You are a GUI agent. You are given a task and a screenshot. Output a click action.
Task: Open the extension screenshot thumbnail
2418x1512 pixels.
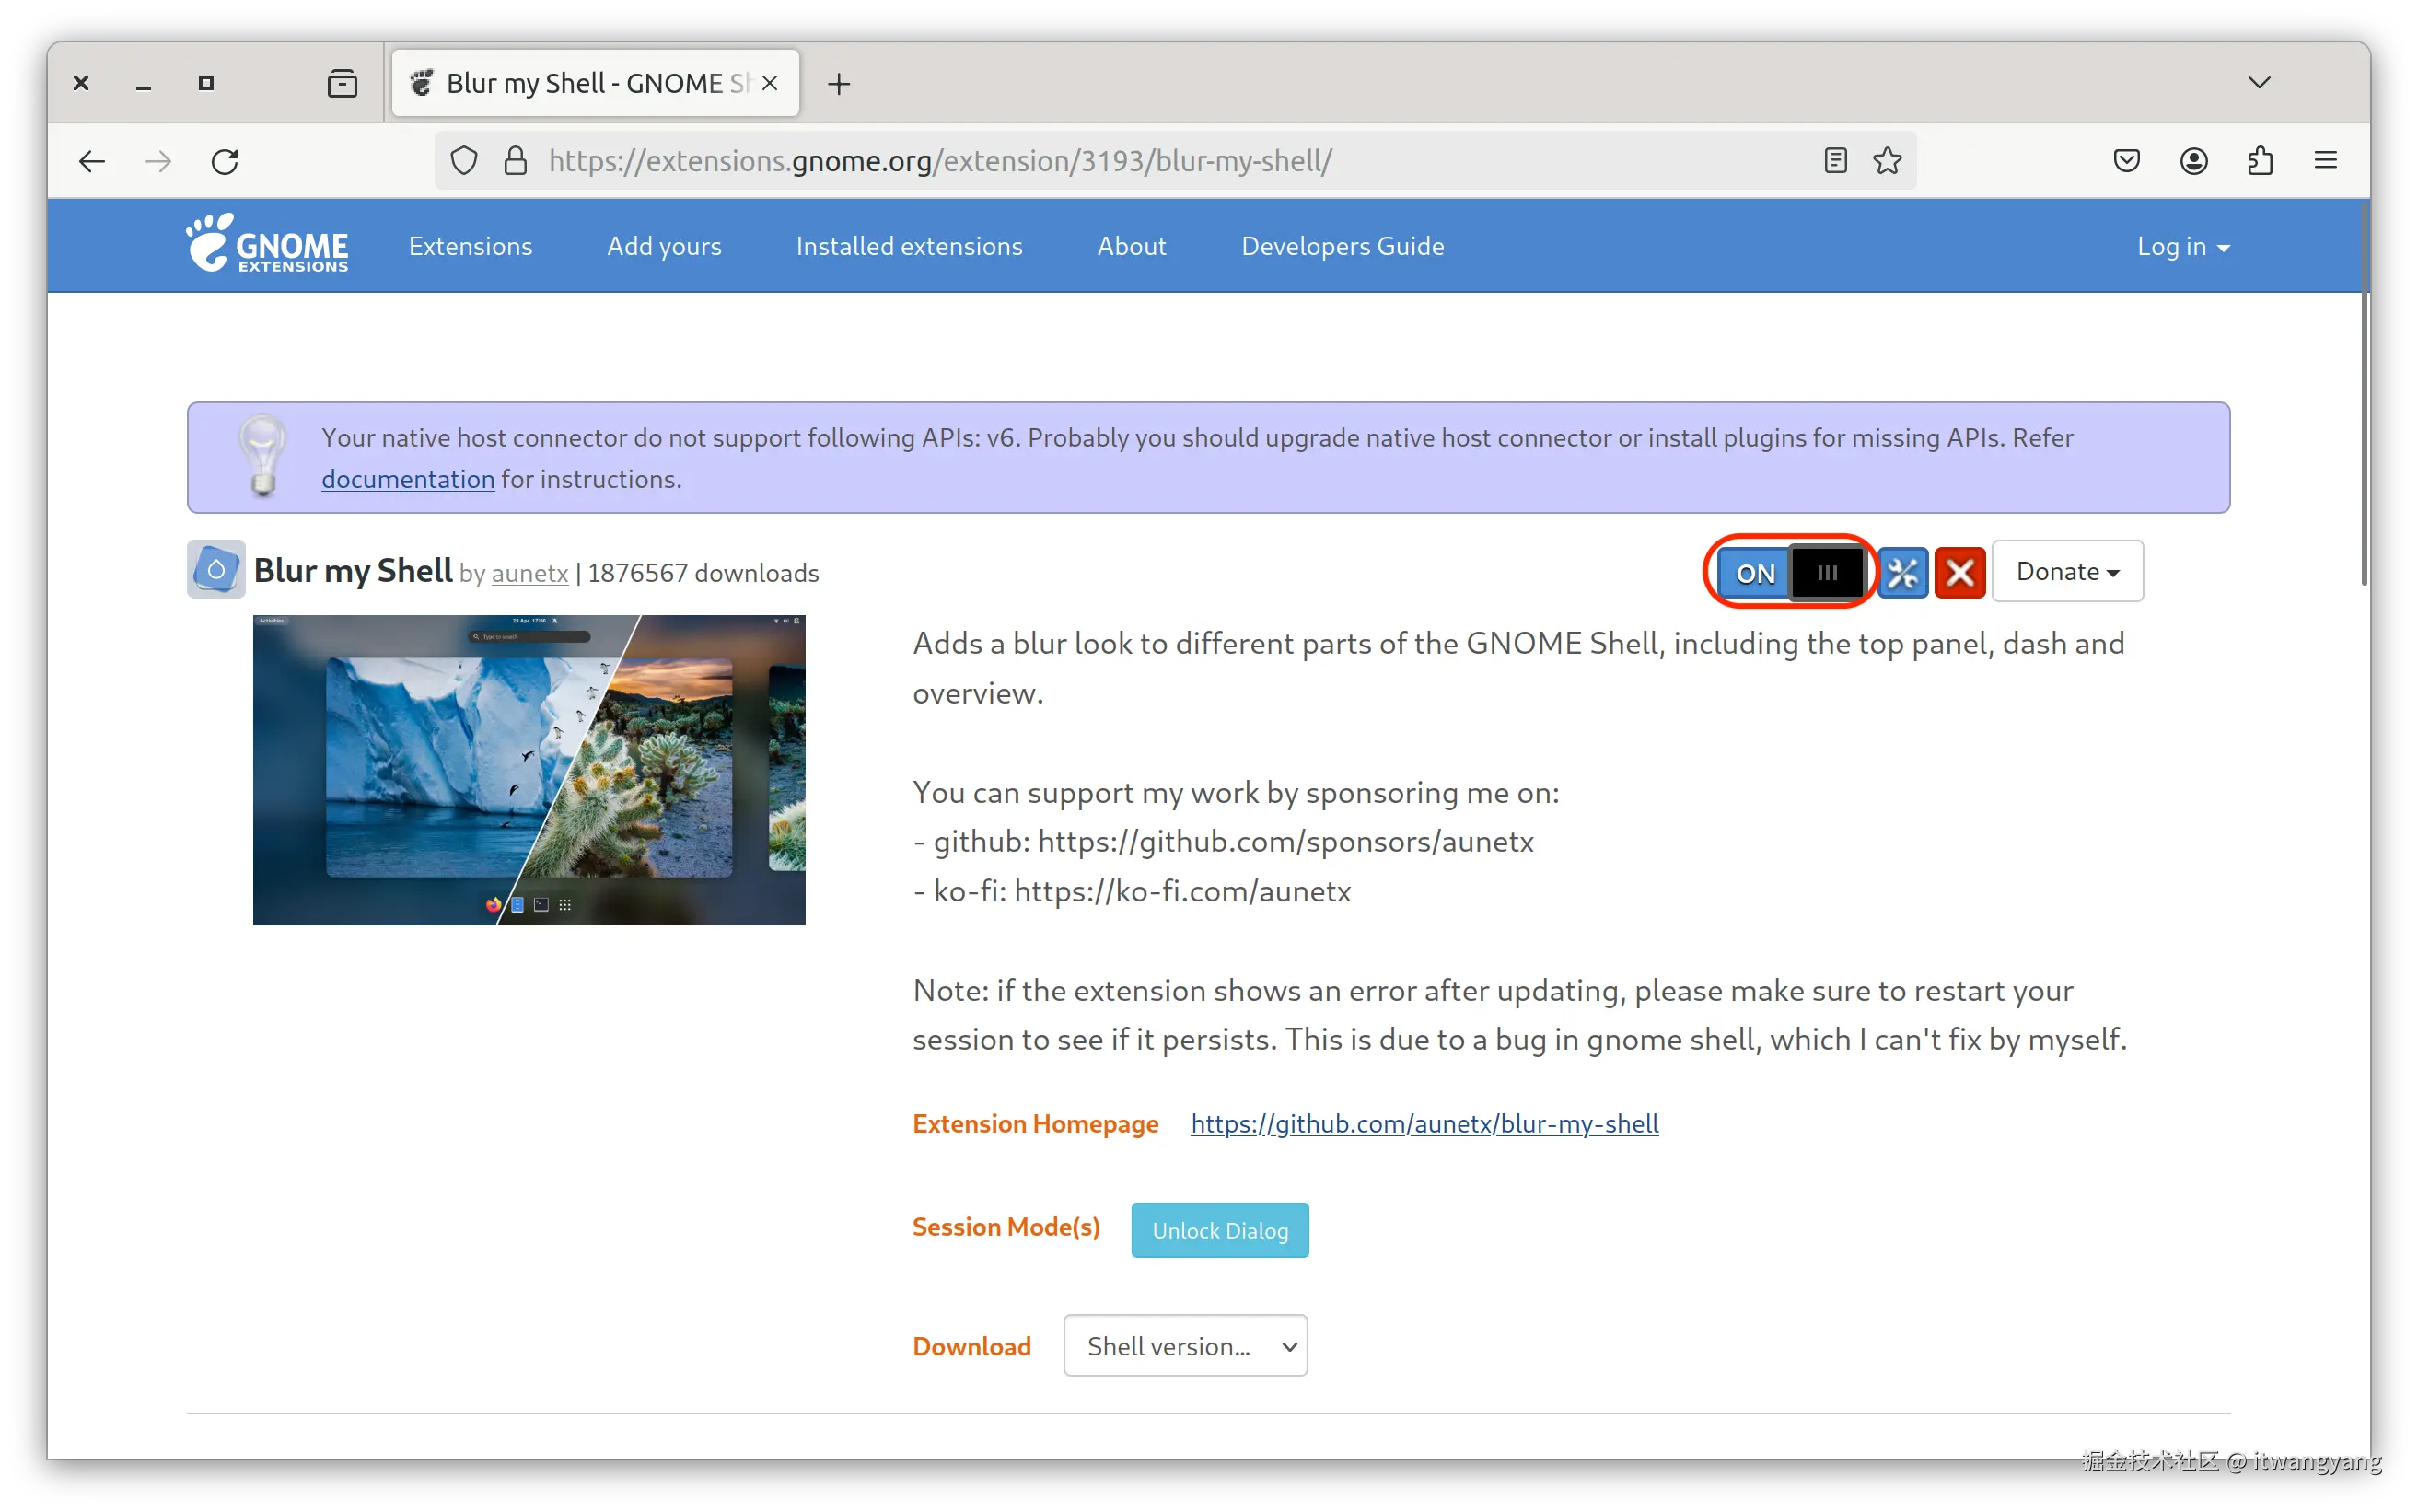click(529, 770)
